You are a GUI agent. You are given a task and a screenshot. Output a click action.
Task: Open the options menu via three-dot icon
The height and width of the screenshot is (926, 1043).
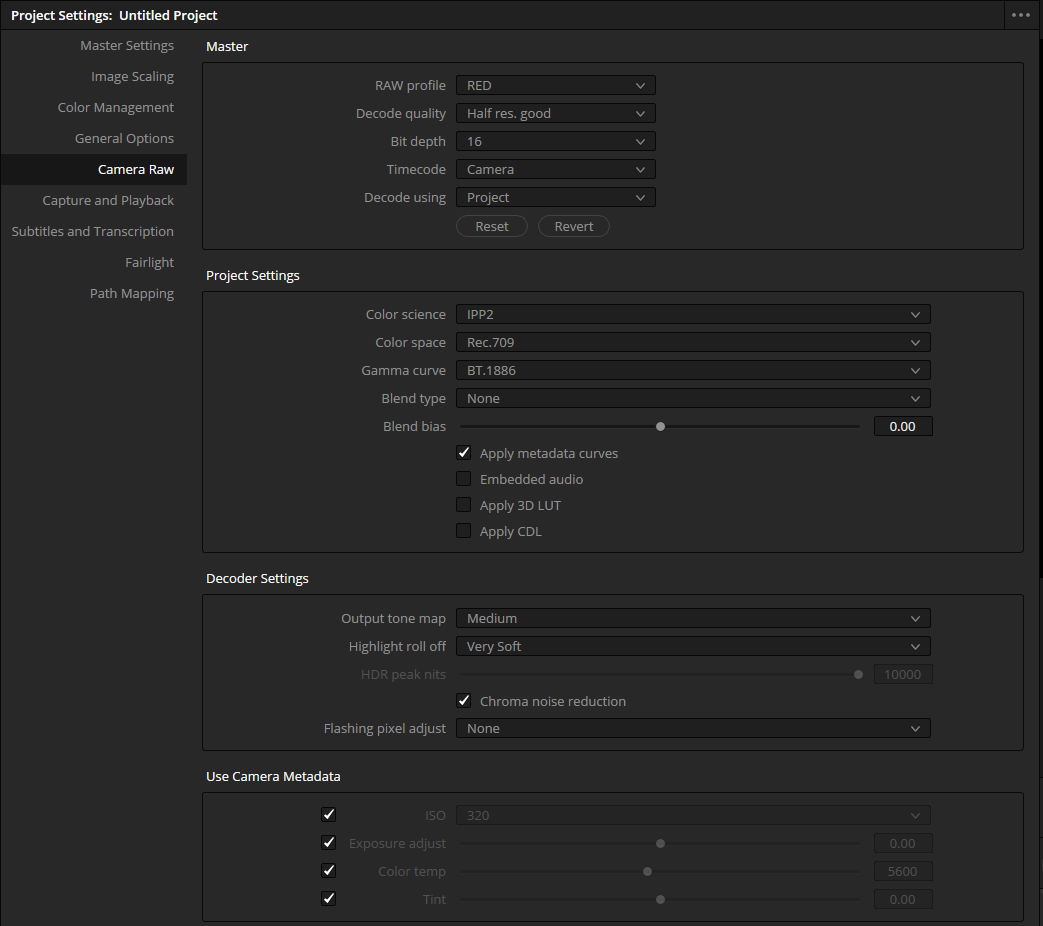pos(1020,14)
